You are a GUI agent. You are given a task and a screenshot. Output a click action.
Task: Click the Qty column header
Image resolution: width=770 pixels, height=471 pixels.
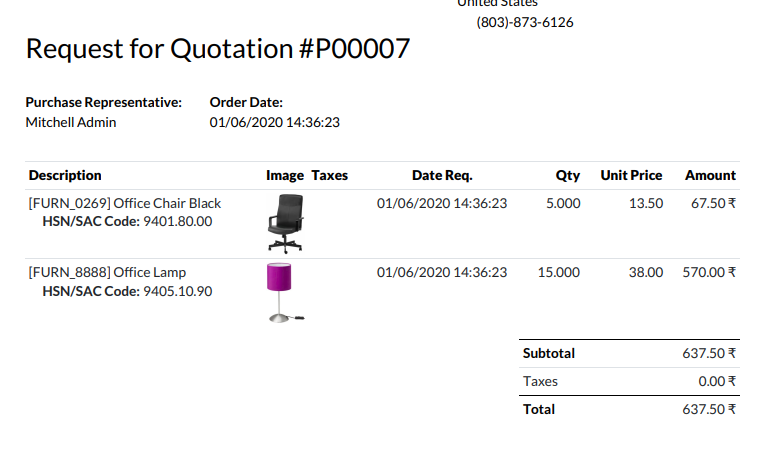pos(568,175)
